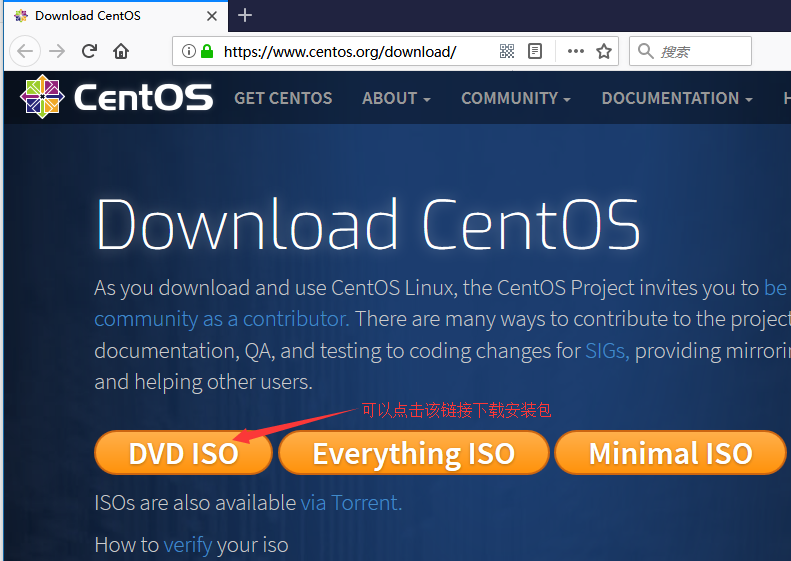The width and height of the screenshot is (791, 561).
Task: Open a new tab with the plus button
Action: 245,16
